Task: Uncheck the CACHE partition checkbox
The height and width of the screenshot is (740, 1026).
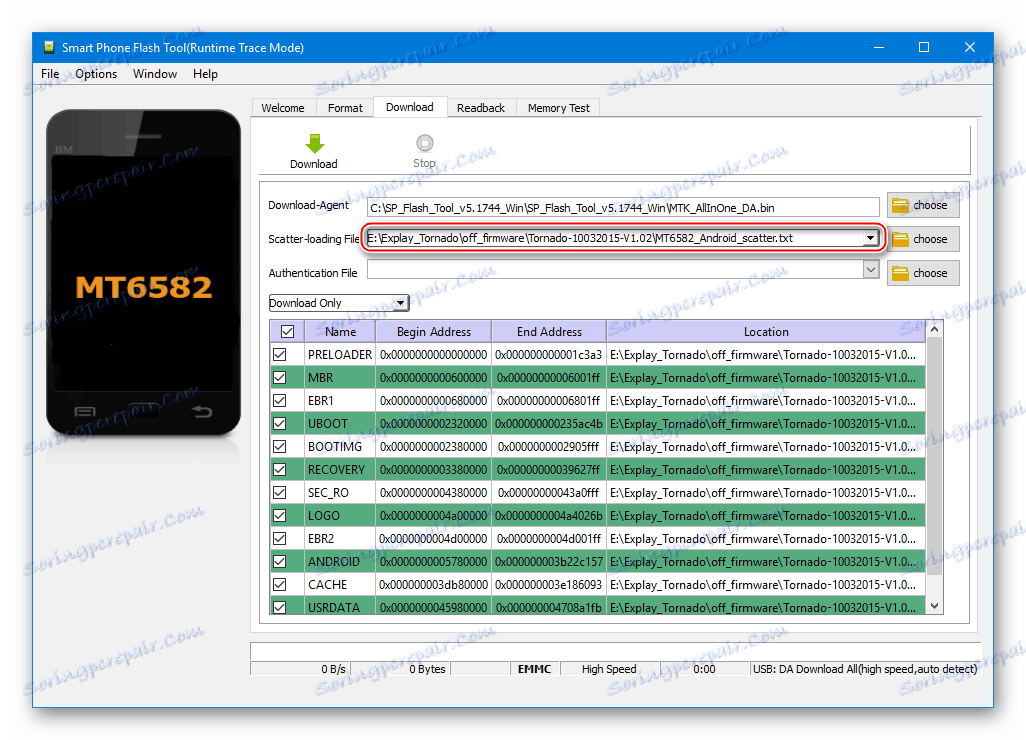Action: [x=280, y=584]
